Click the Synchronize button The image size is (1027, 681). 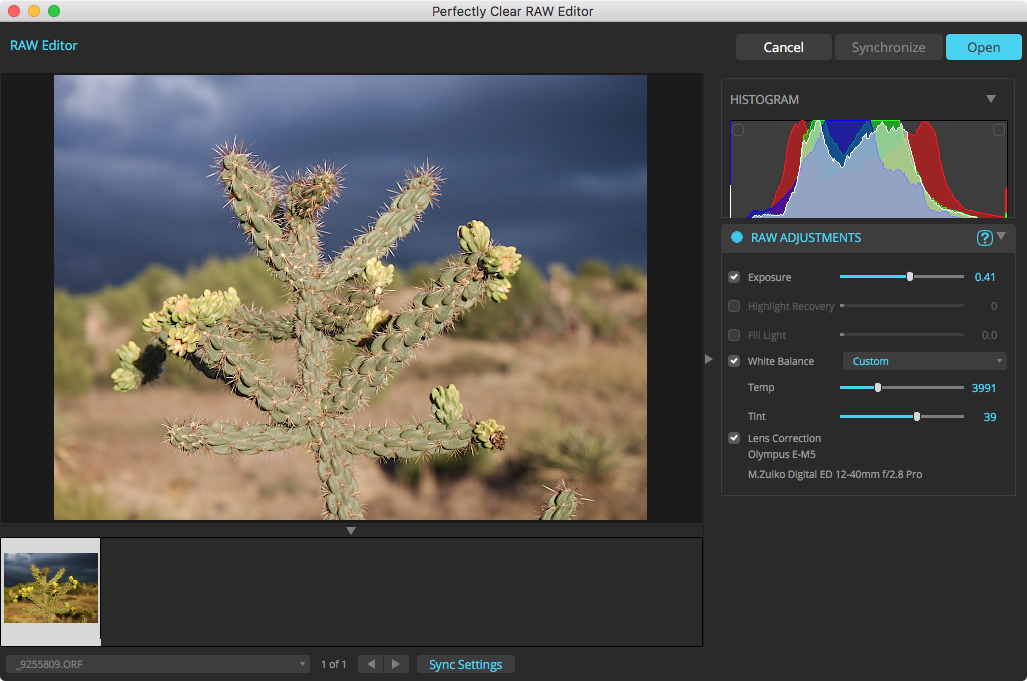click(888, 46)
